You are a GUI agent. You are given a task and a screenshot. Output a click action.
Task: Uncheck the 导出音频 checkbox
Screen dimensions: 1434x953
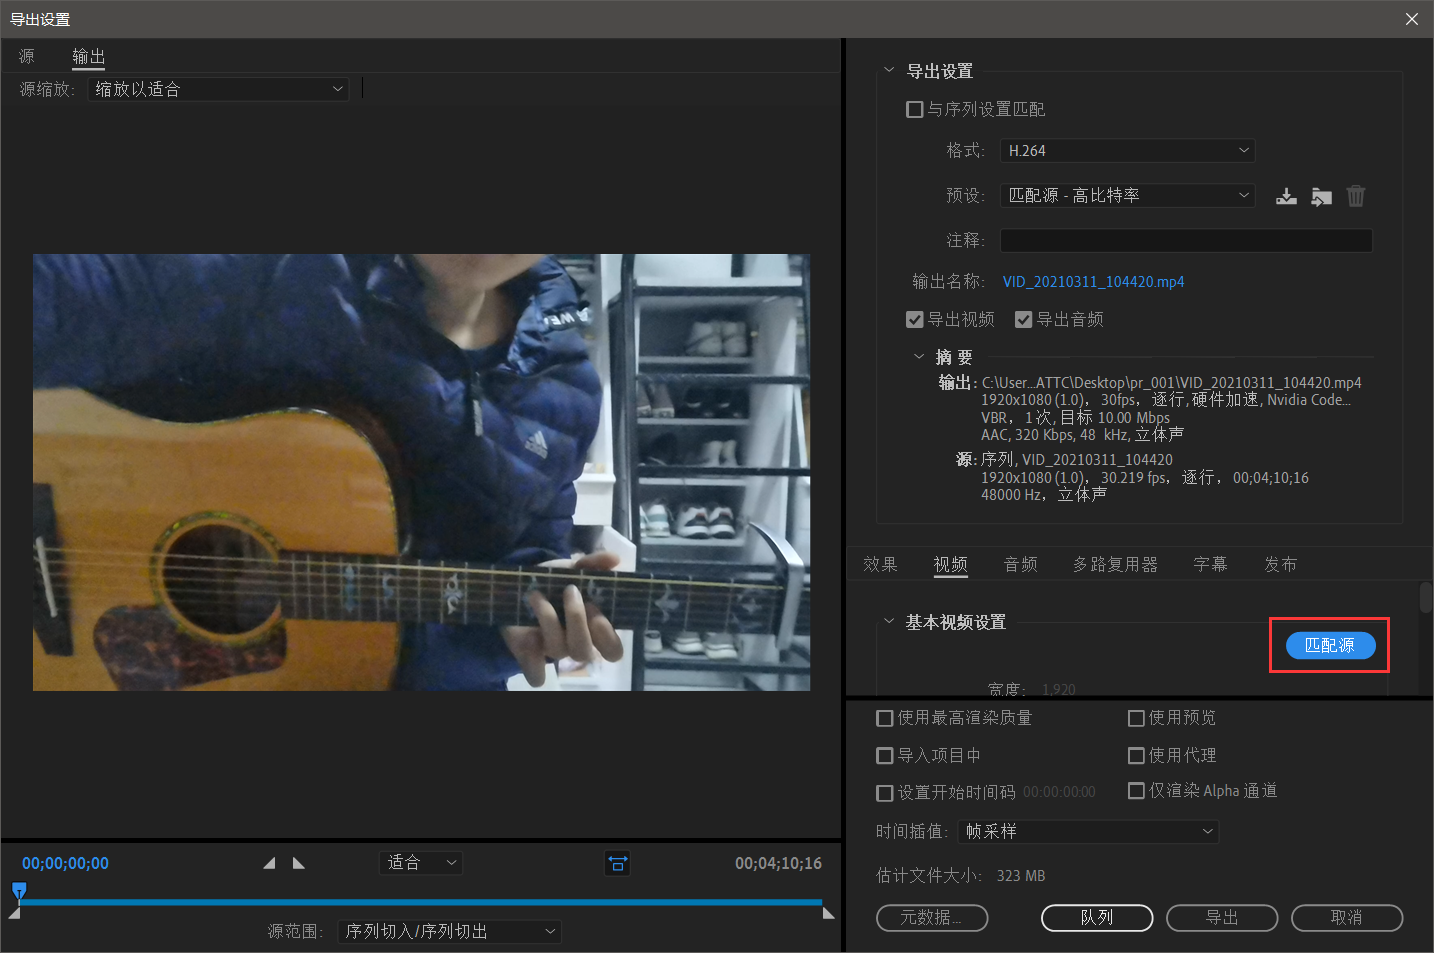[x=1023, y=319]
